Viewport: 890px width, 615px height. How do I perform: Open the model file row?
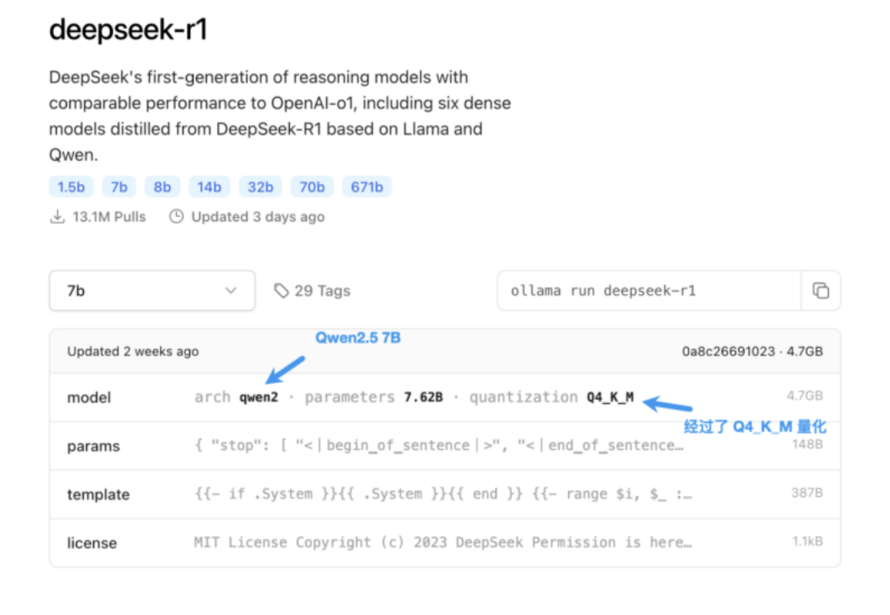pos(89,398)
